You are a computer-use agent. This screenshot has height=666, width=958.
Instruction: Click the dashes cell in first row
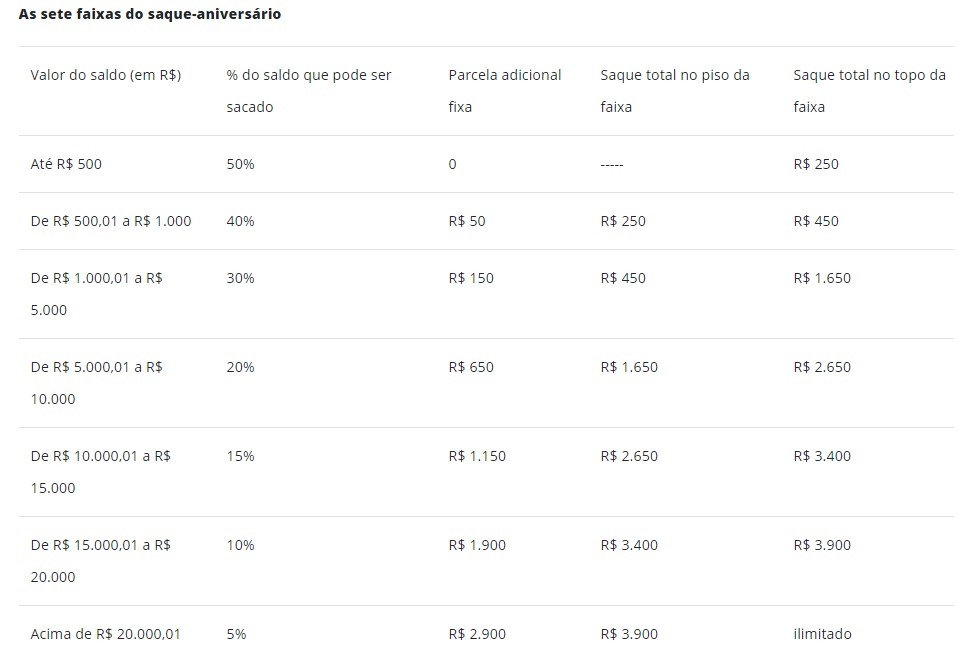[612, 165]
